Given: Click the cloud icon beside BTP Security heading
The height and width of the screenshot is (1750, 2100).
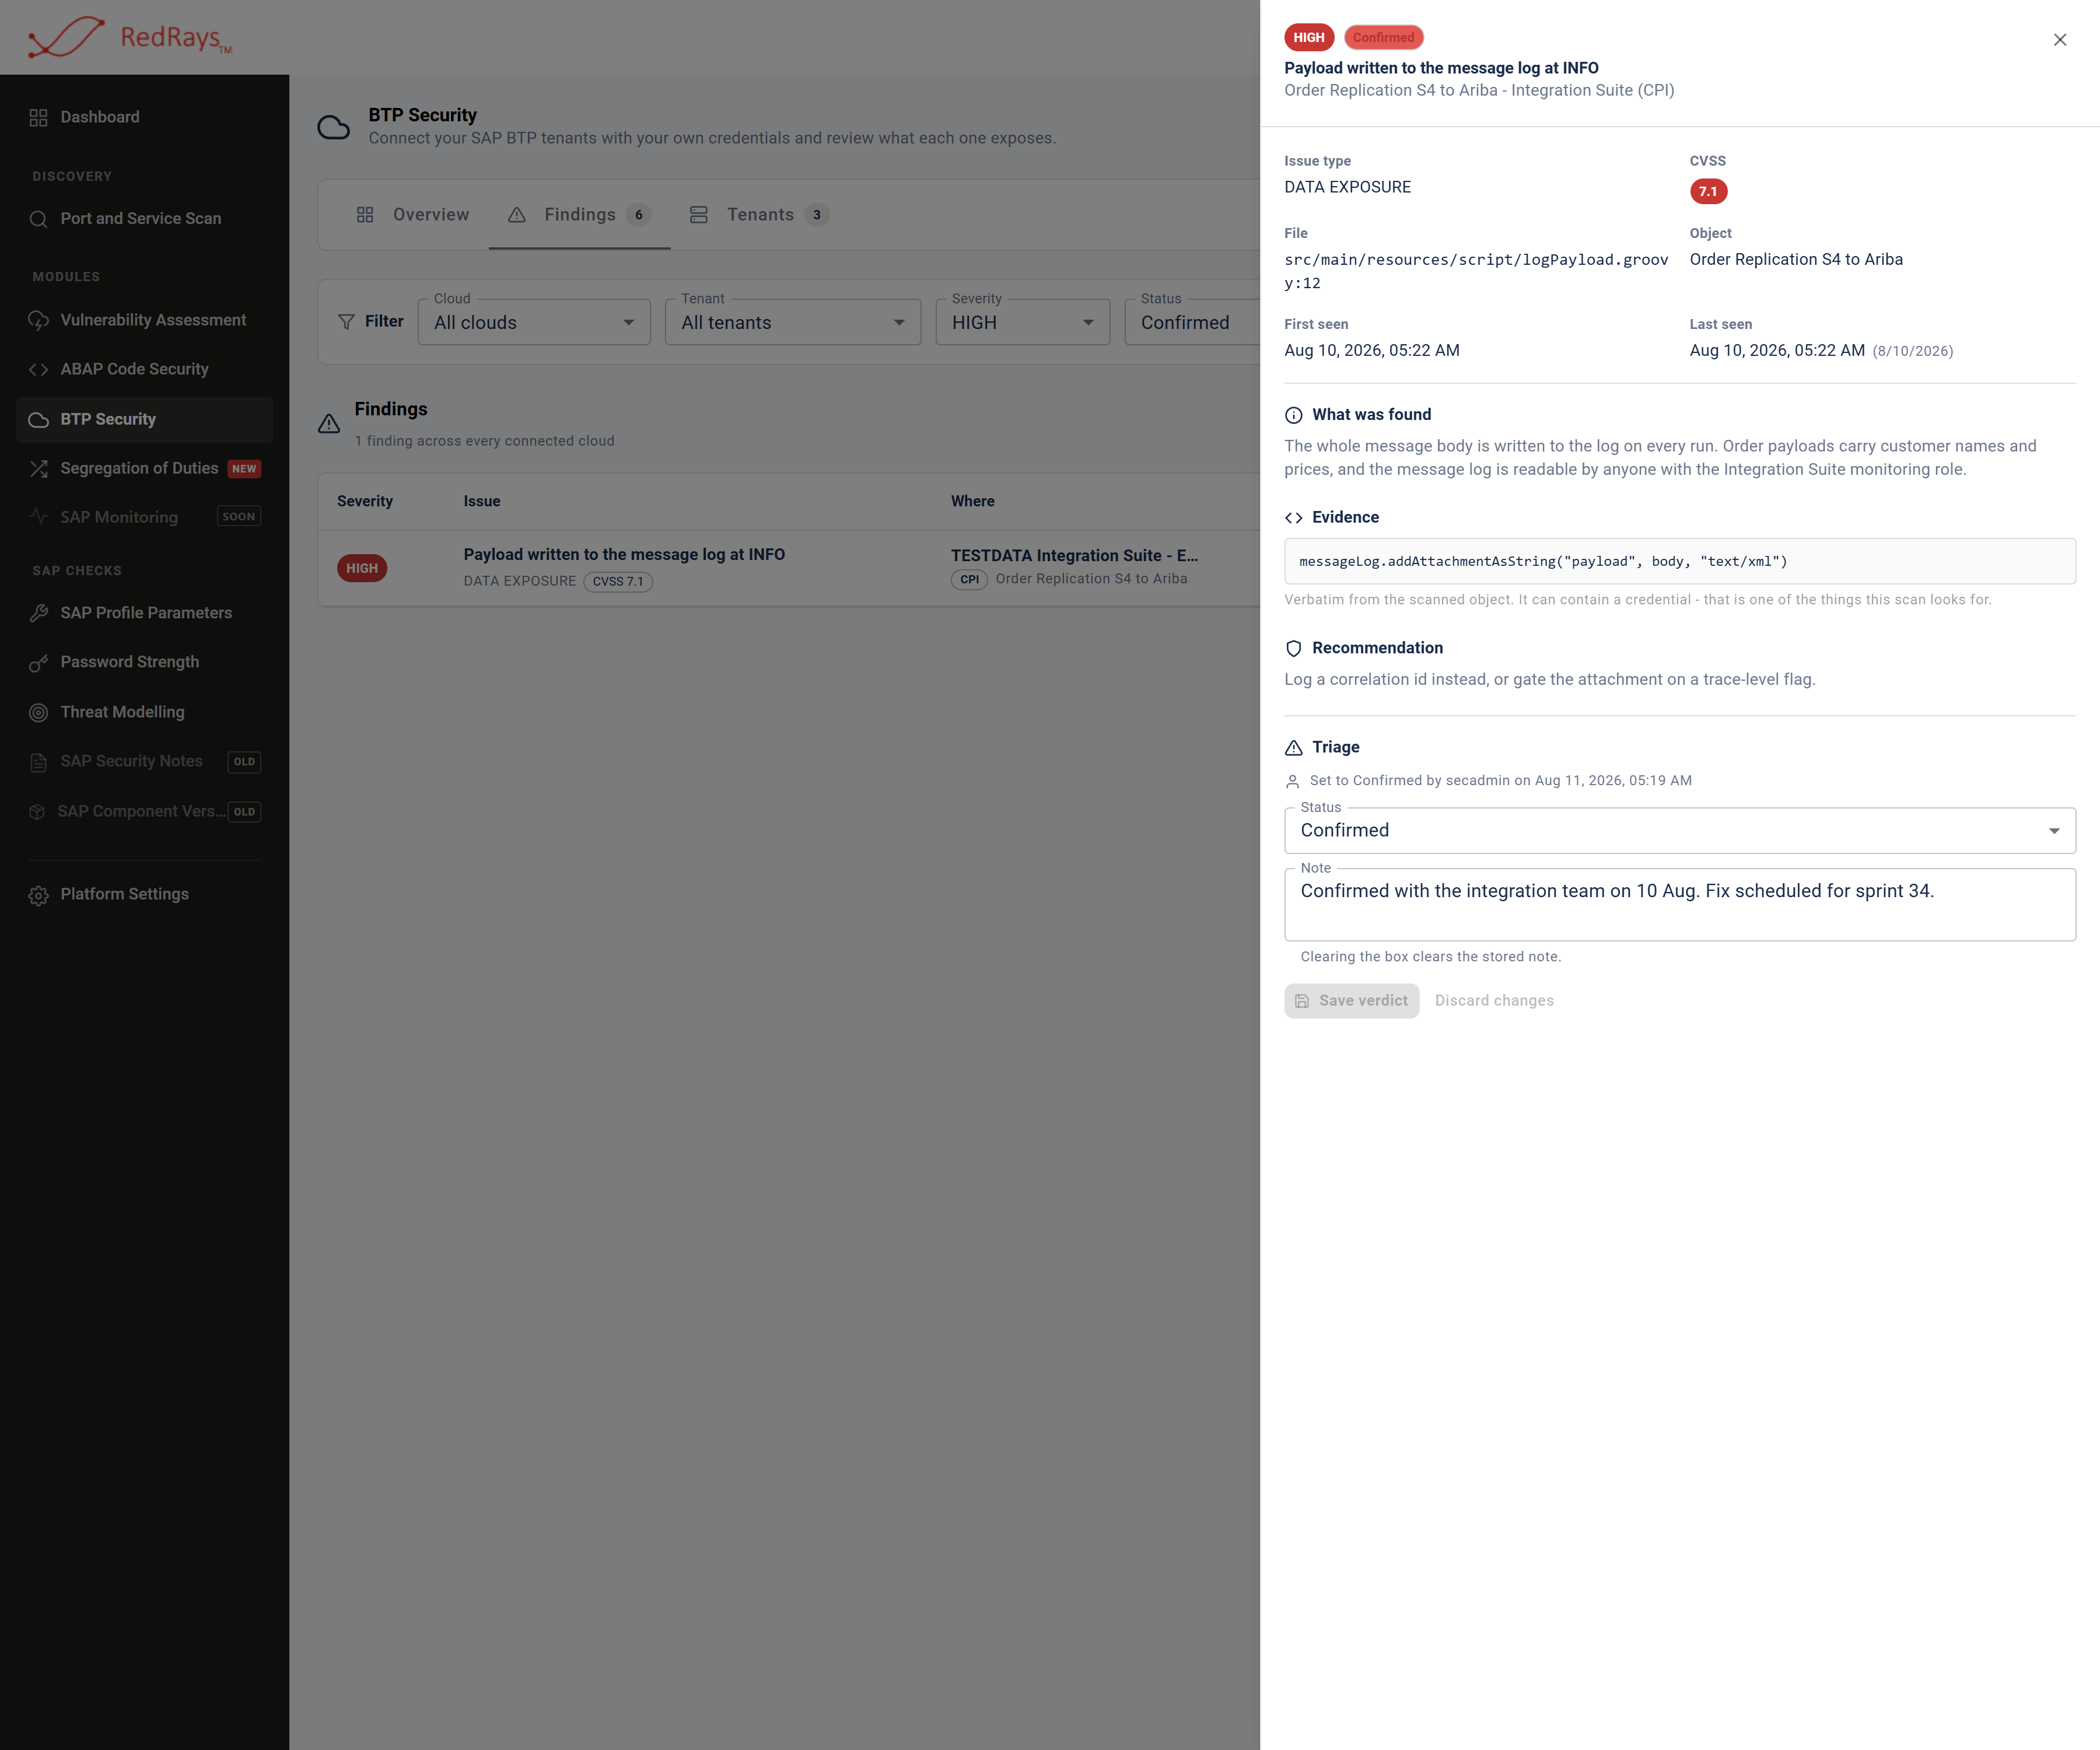Looking at the screenshot, I should tap(333, 127).
